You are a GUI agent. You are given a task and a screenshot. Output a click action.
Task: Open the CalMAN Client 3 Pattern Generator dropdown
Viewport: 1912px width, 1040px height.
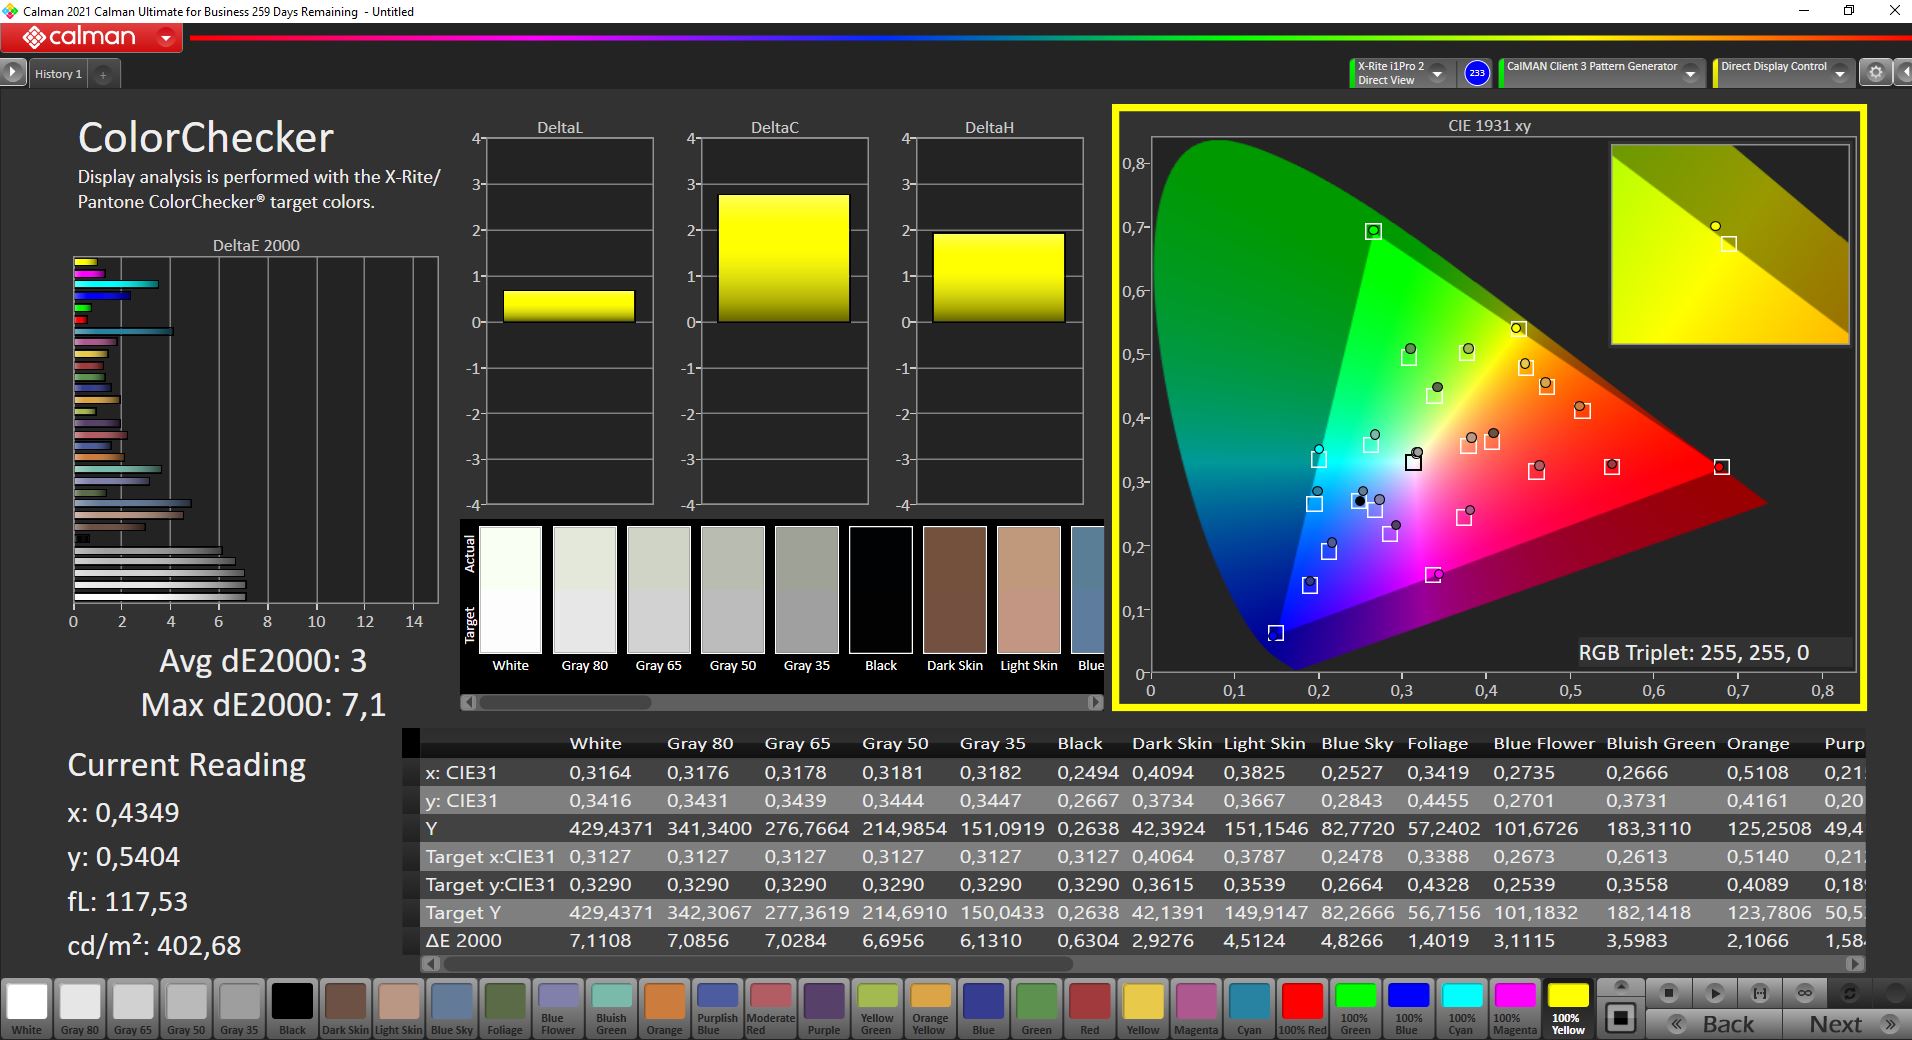pos(1690,73)
